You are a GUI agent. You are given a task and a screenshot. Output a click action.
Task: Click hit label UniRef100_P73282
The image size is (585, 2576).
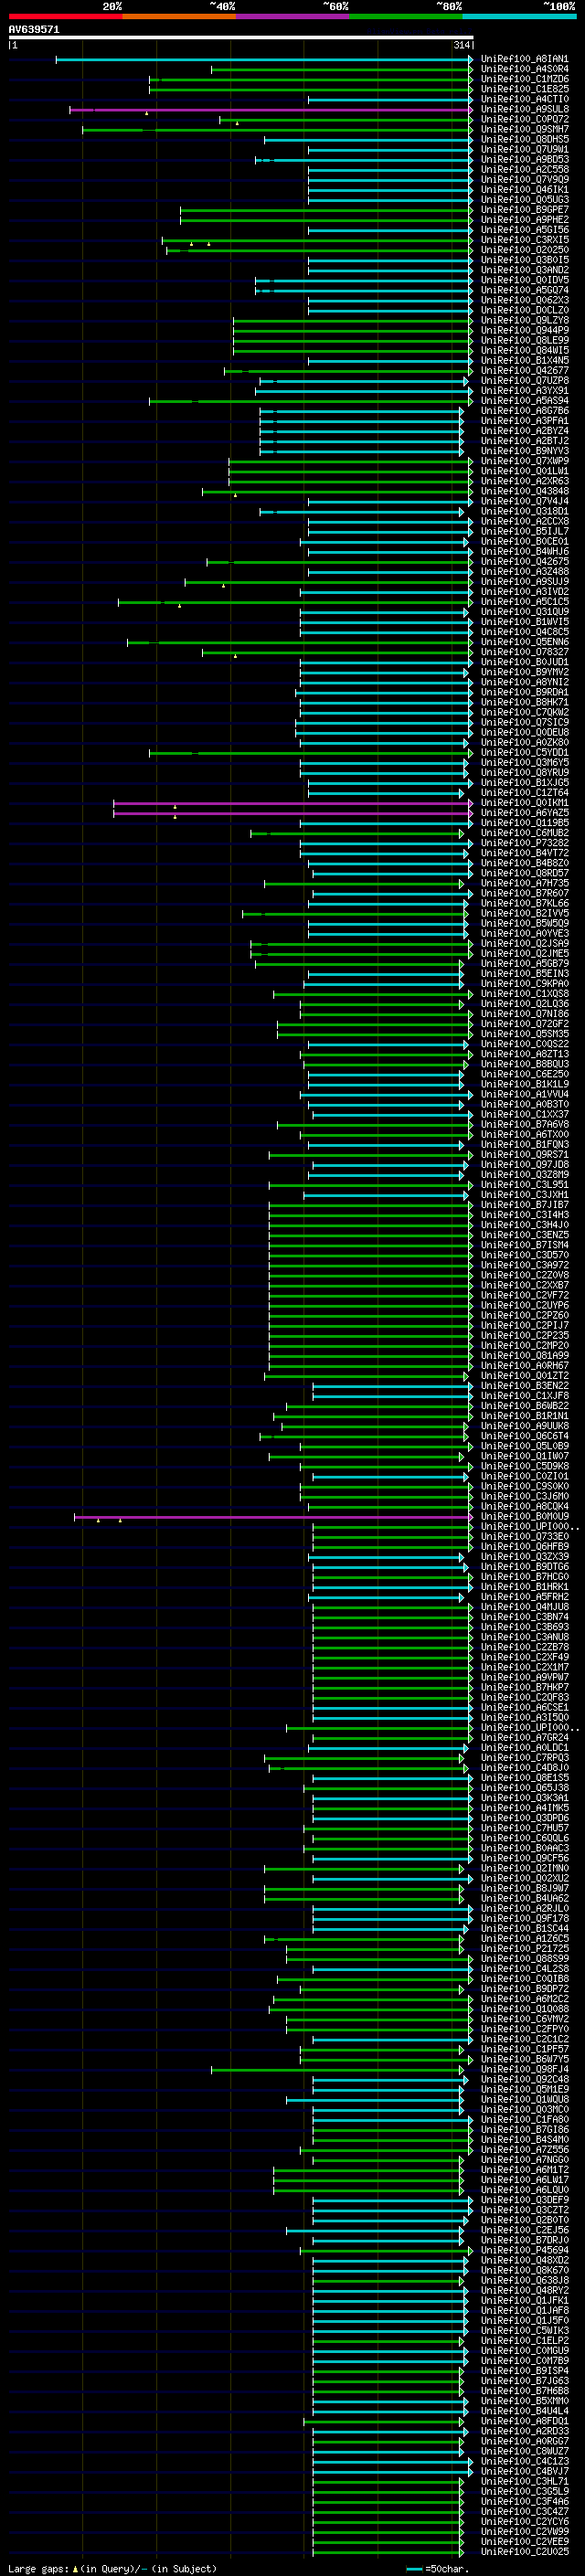[524, 843]
